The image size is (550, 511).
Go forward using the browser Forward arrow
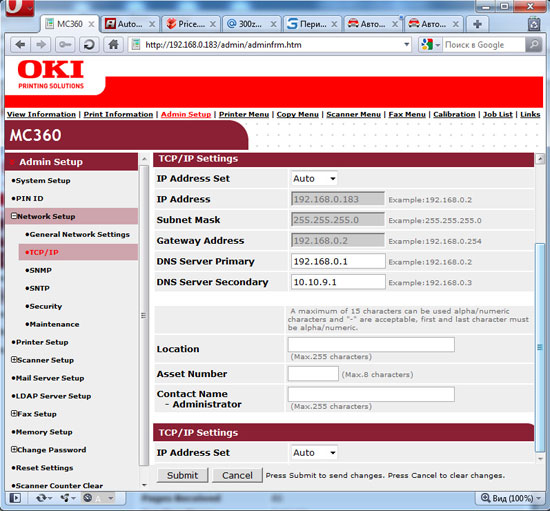click(x=41, y=45)
